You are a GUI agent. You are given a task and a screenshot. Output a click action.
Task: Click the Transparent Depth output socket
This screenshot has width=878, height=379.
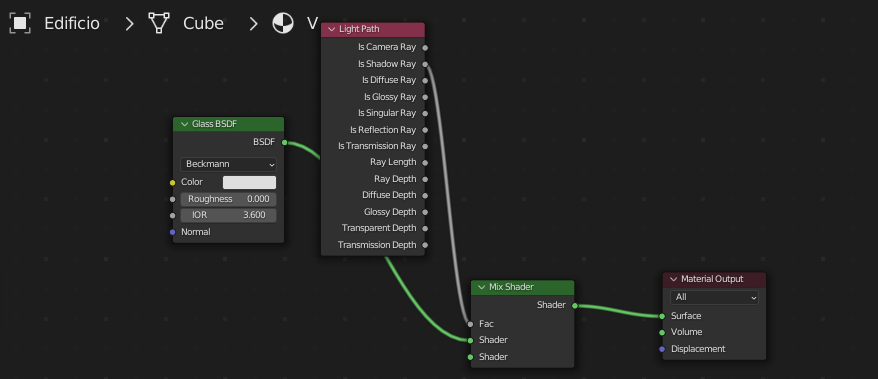[425, 228]
